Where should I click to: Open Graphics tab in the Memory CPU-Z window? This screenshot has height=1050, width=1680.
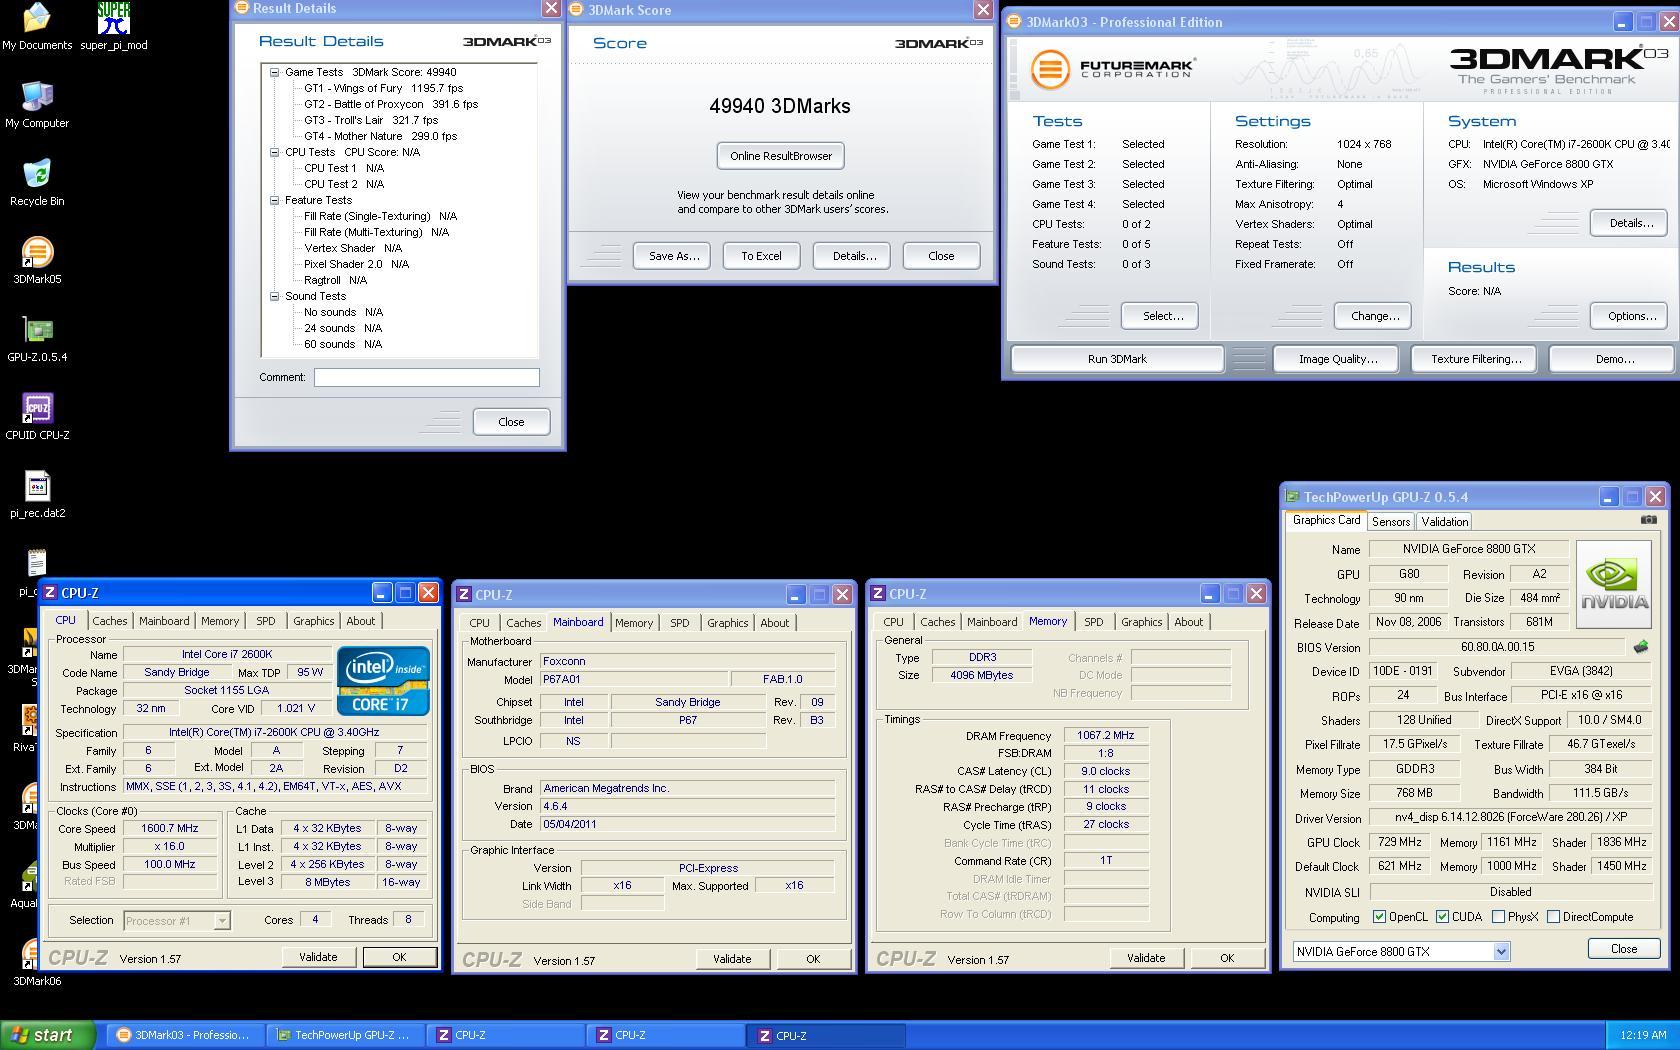1141,622
